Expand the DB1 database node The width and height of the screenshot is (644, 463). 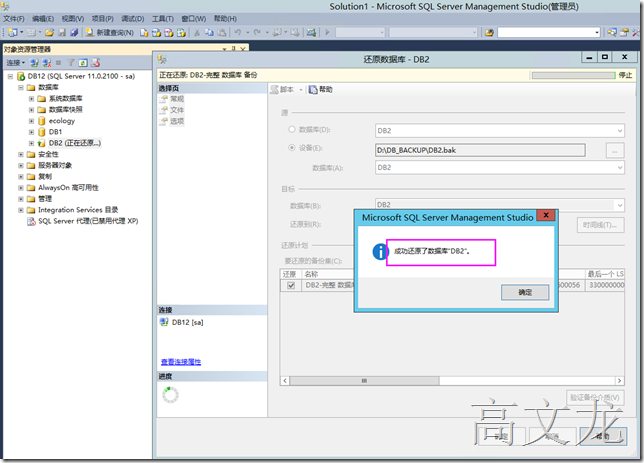(x=31, y=132)
